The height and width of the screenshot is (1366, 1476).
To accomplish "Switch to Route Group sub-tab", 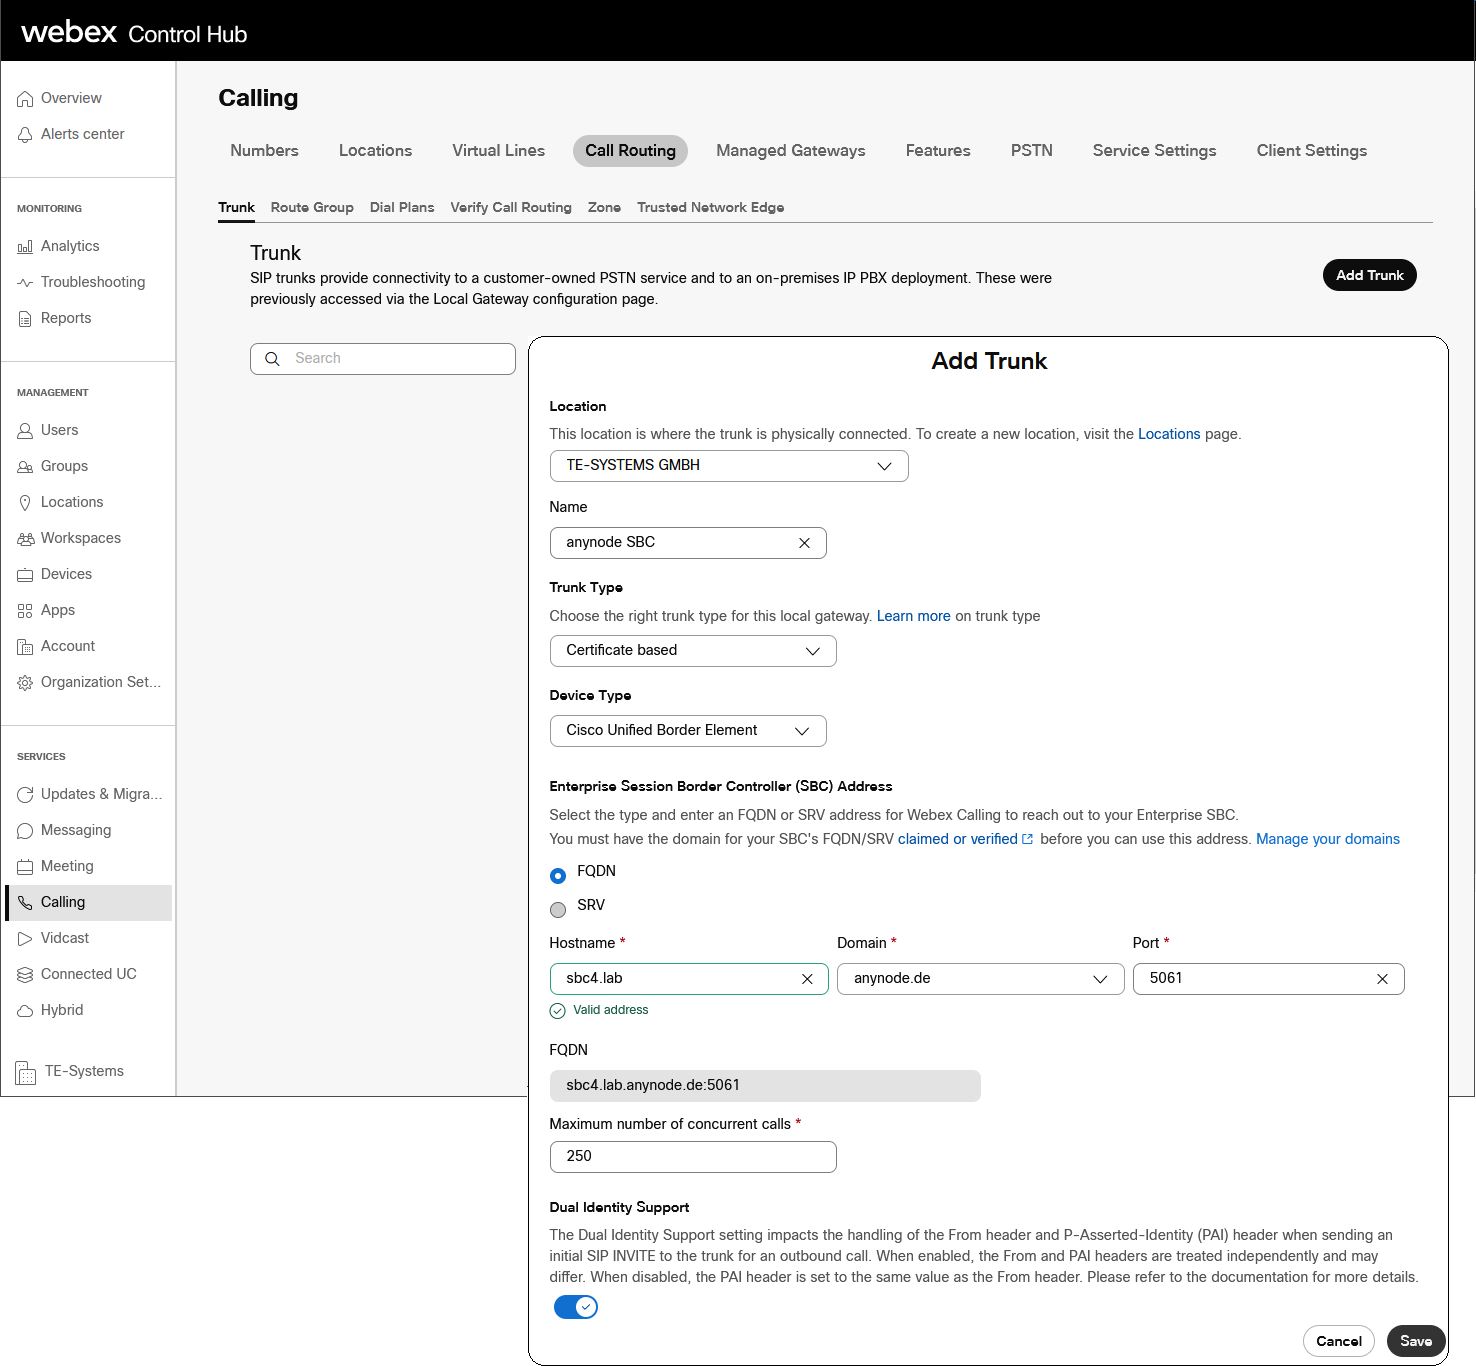I will tap(312, 208).
